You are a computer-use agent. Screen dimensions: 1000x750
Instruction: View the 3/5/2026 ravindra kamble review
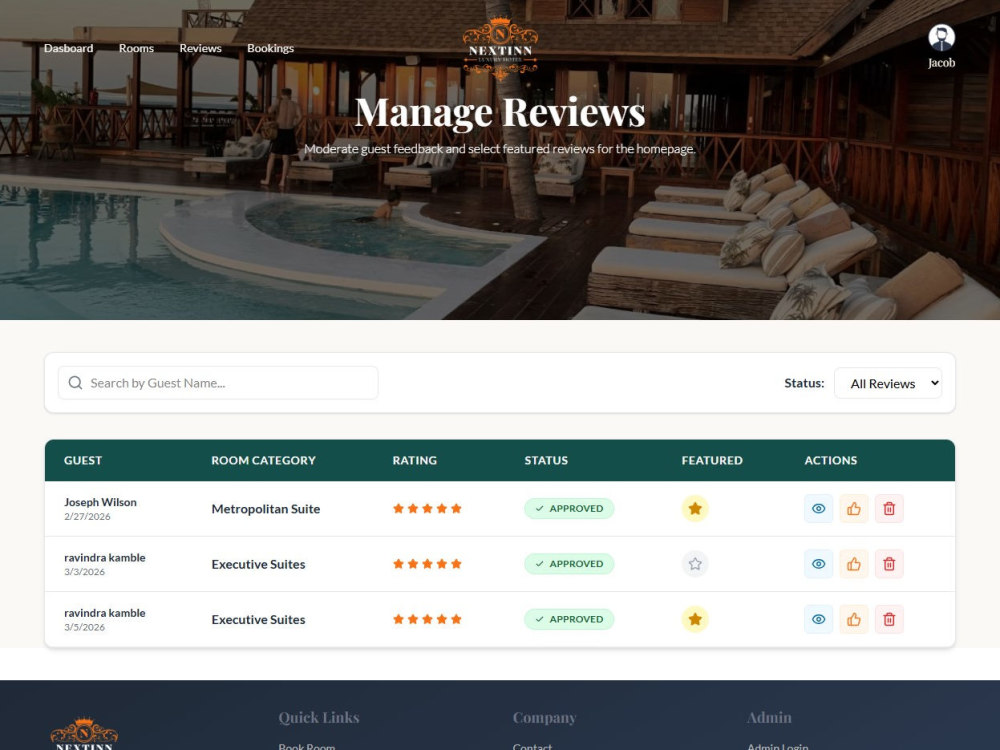tap(818, 619)
